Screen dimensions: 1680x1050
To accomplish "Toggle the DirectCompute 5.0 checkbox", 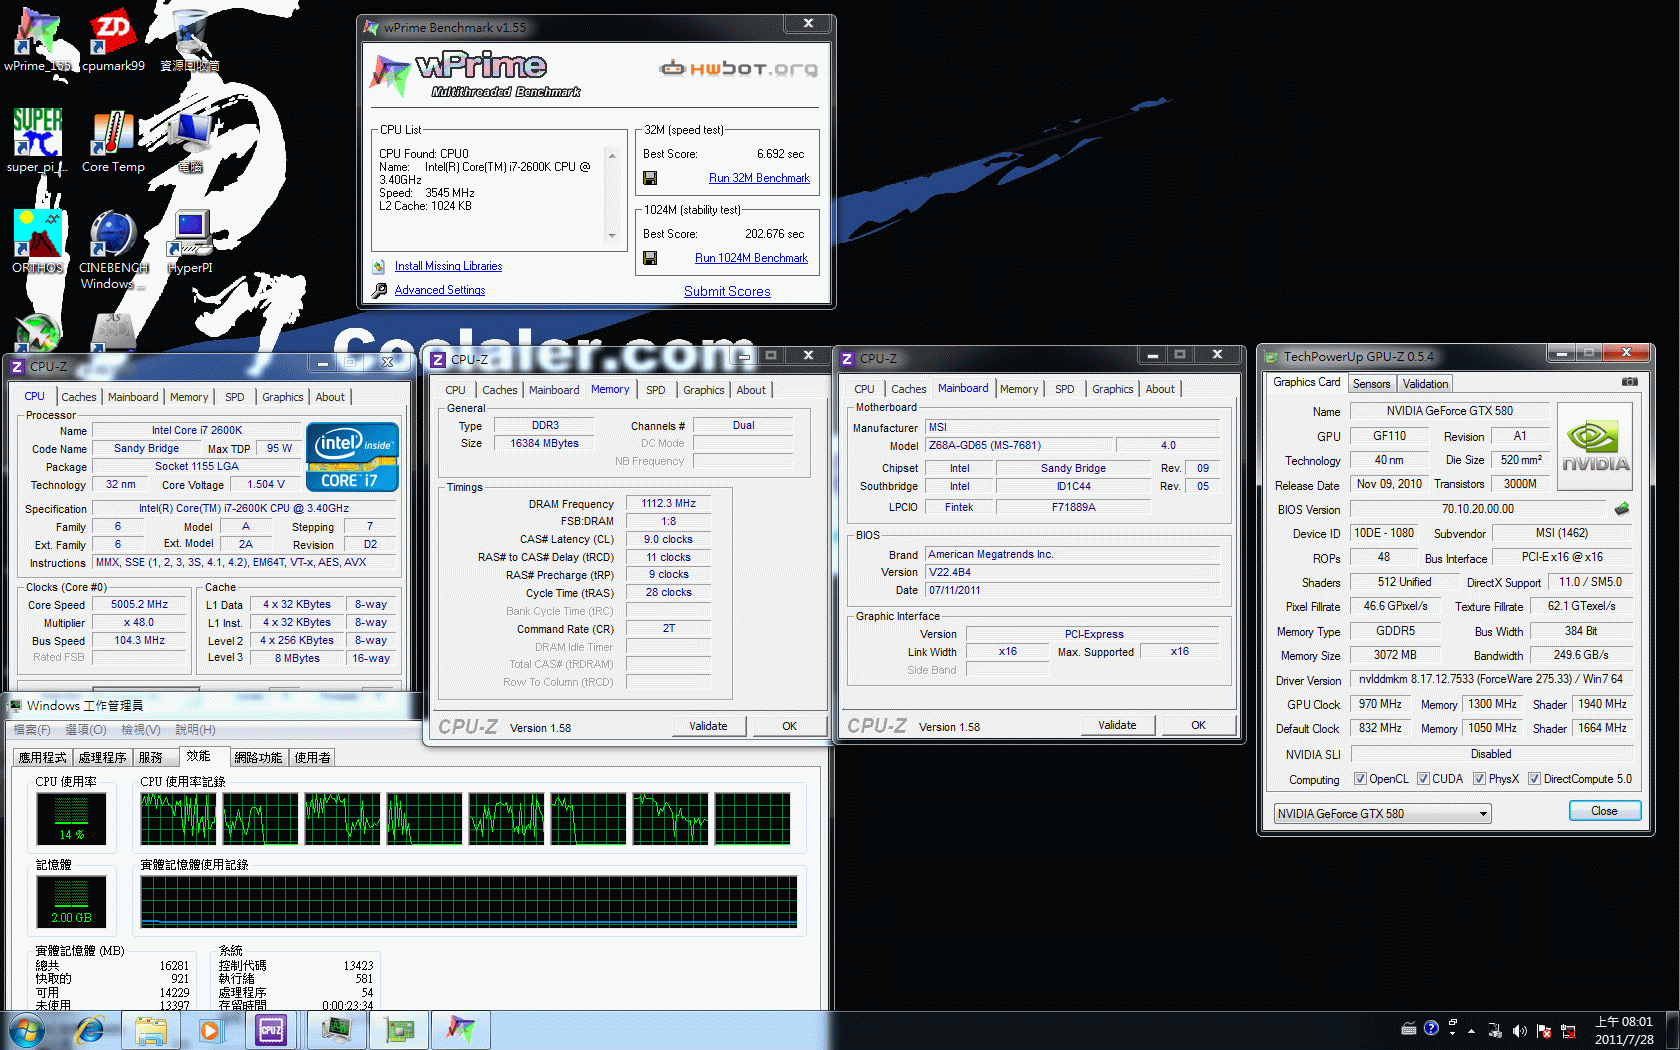I will [1534, 779].
